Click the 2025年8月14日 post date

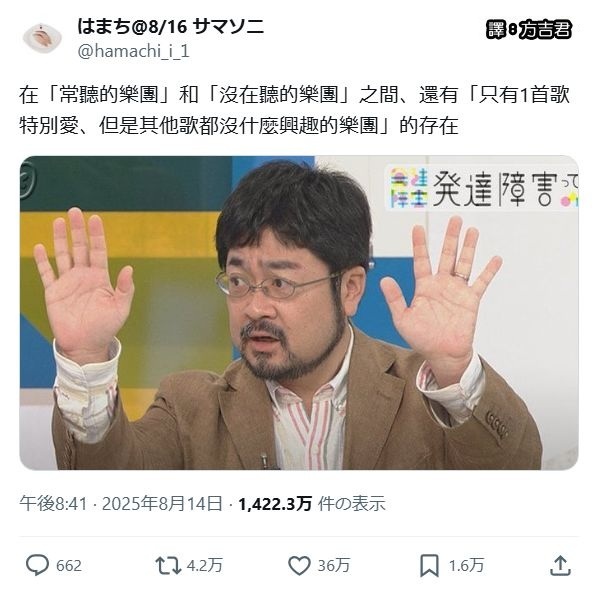pos(162,504)
